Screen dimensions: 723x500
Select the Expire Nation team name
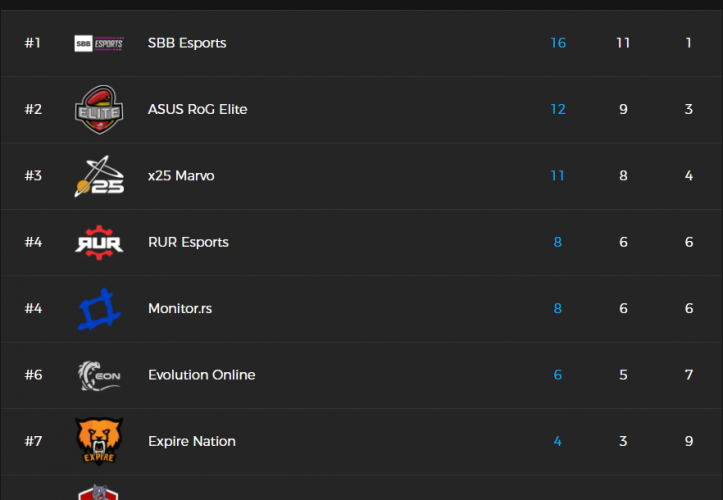click(x=192, y=441)
